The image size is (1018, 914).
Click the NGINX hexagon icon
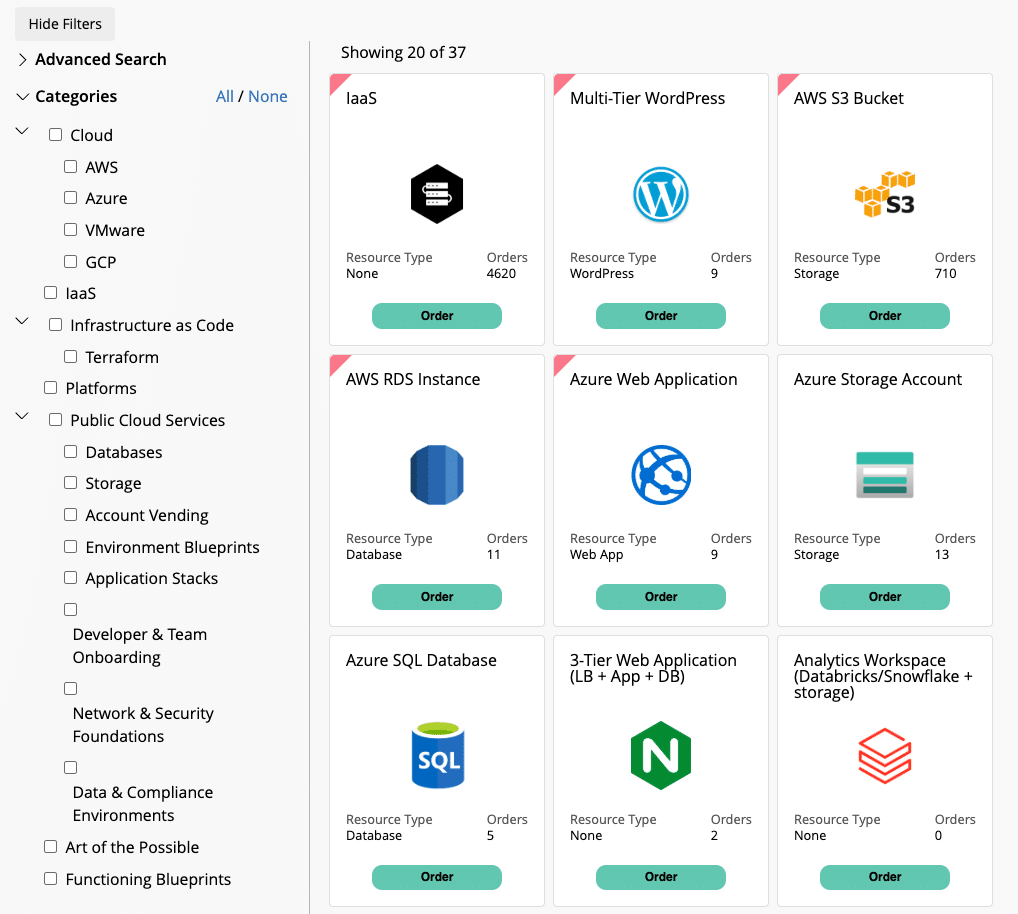click(661, 755)
